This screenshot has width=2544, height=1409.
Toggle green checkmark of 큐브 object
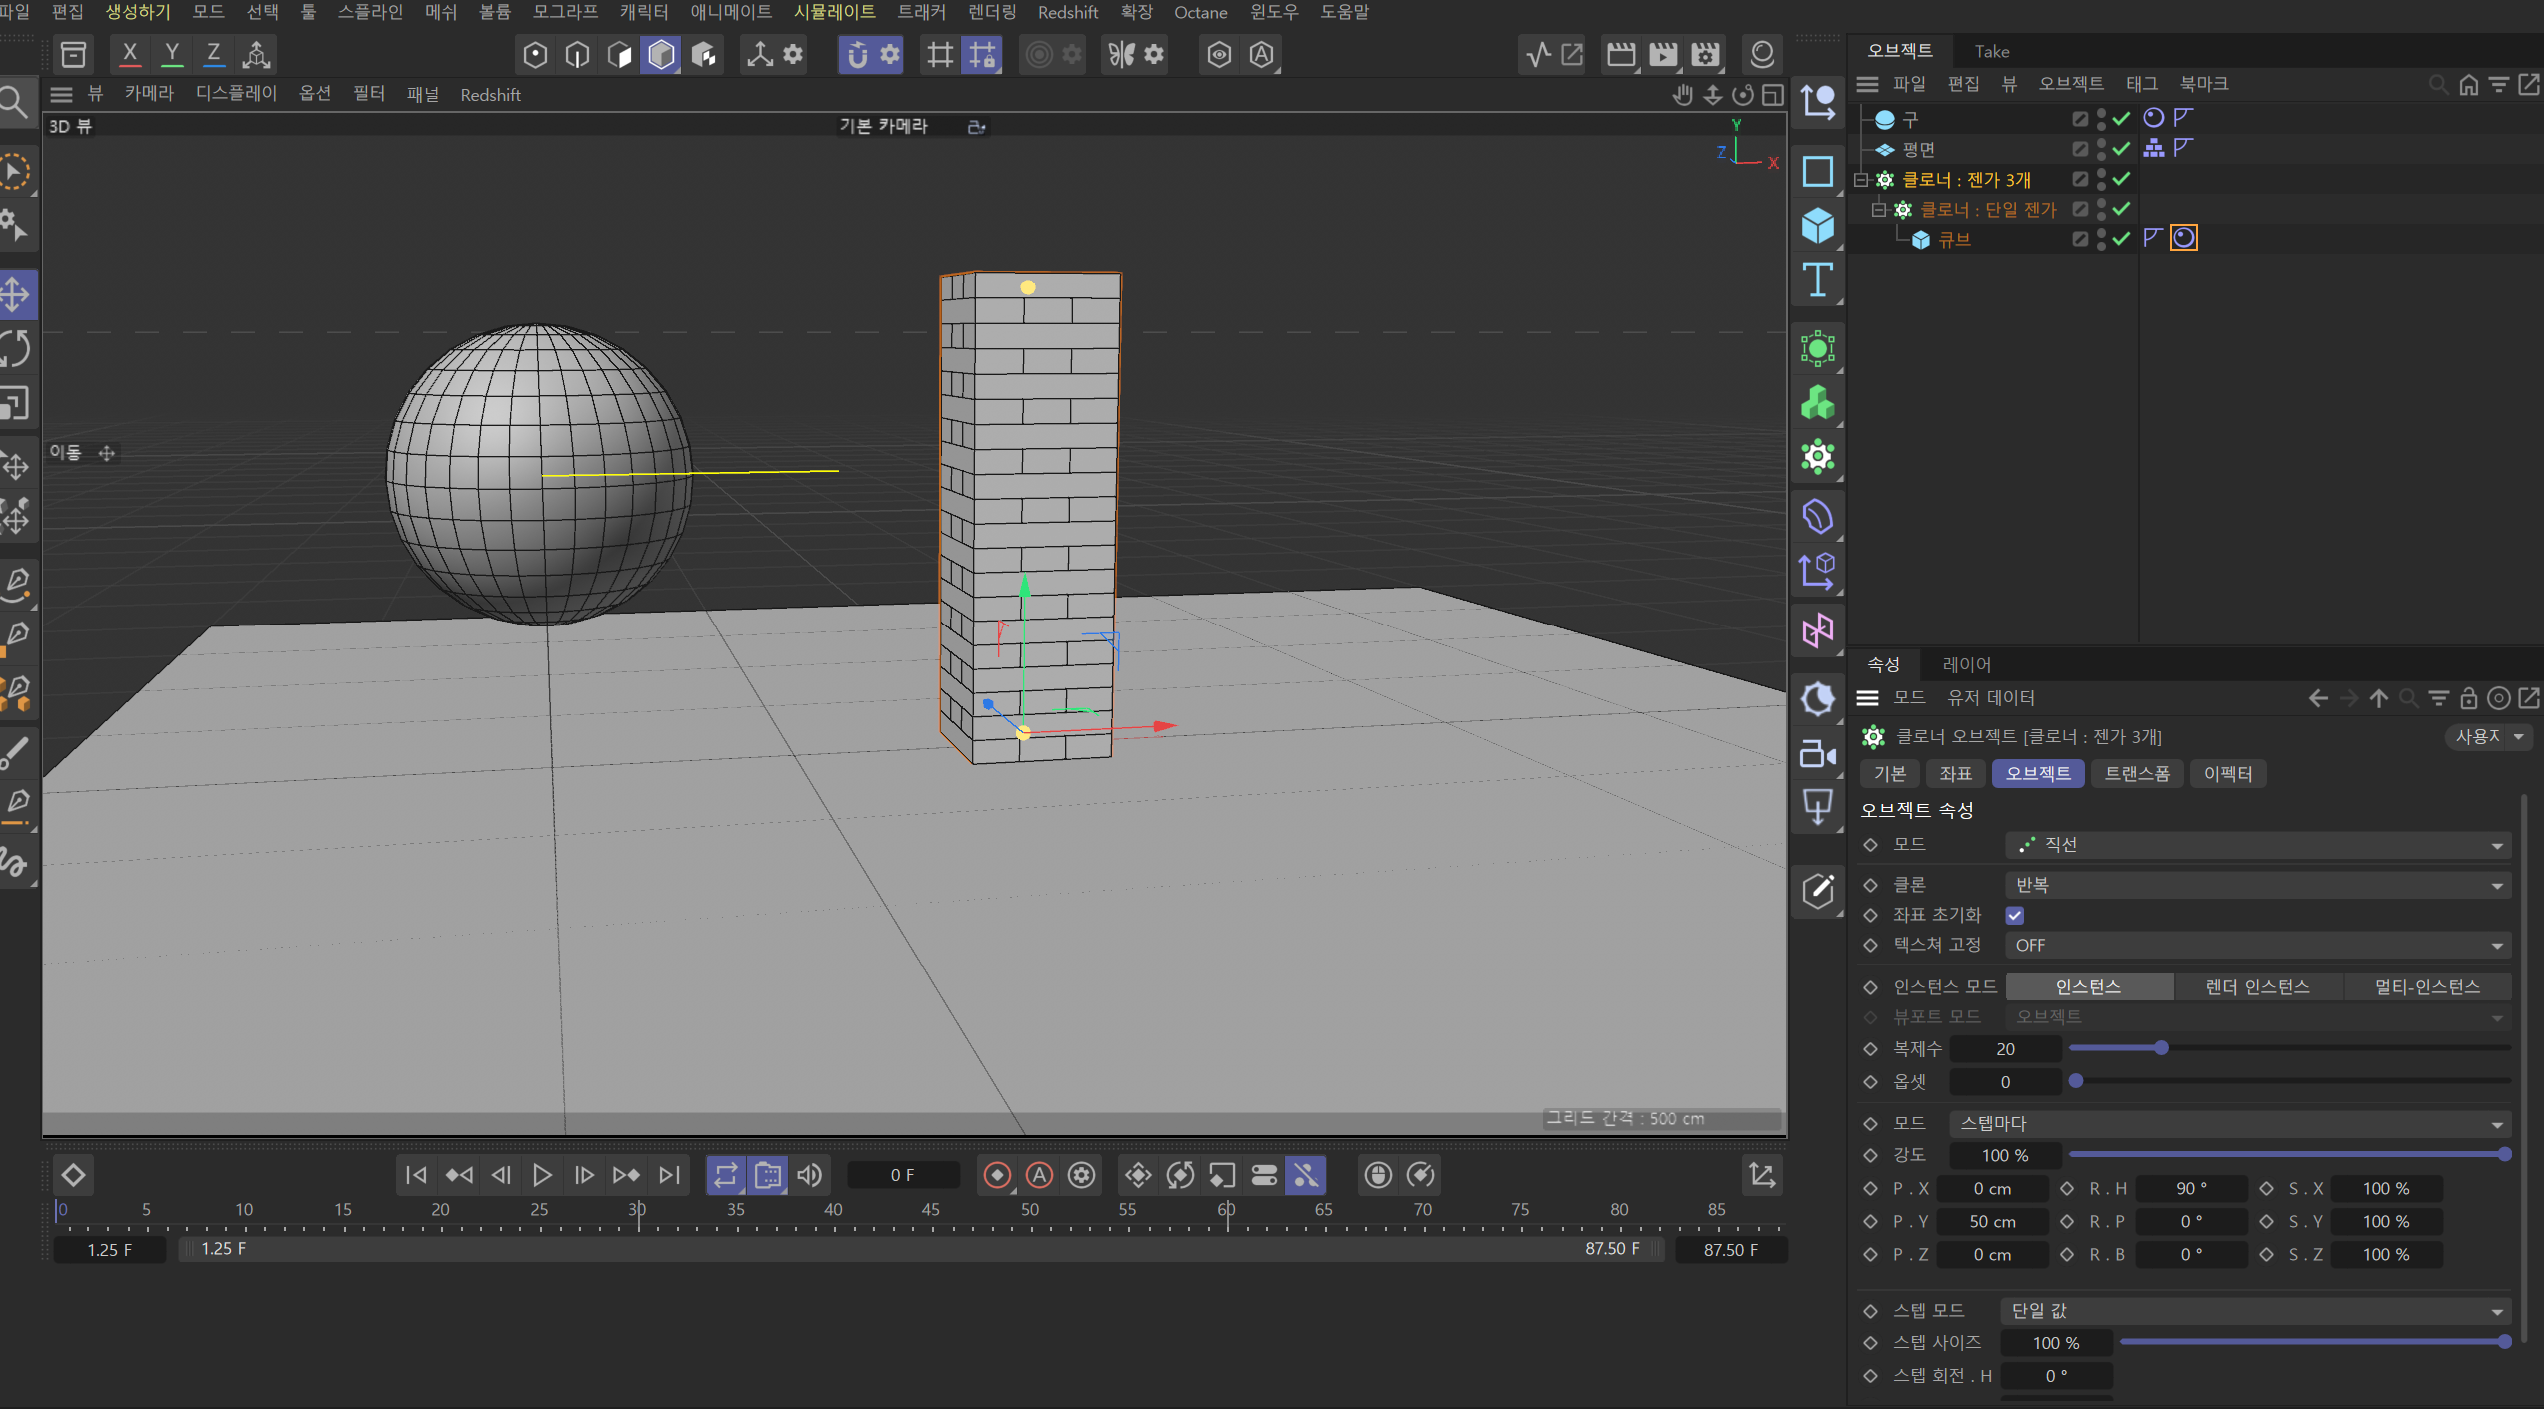click(2121, 238)
